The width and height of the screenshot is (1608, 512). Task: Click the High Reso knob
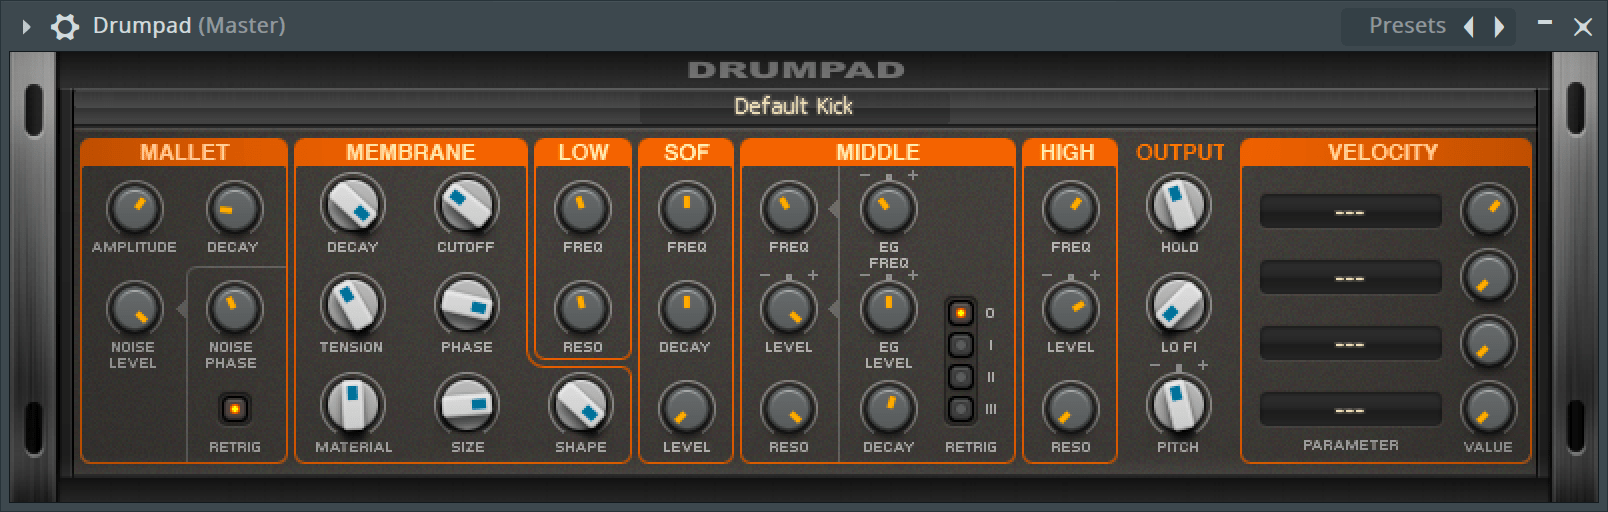(x=1070, y=409)
